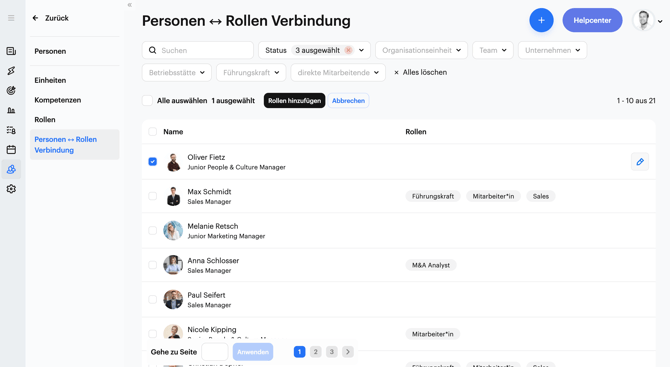This screenshot has width=670, height=367.
Task: Open the goals target sidebar icon
Action: point(11,91)
